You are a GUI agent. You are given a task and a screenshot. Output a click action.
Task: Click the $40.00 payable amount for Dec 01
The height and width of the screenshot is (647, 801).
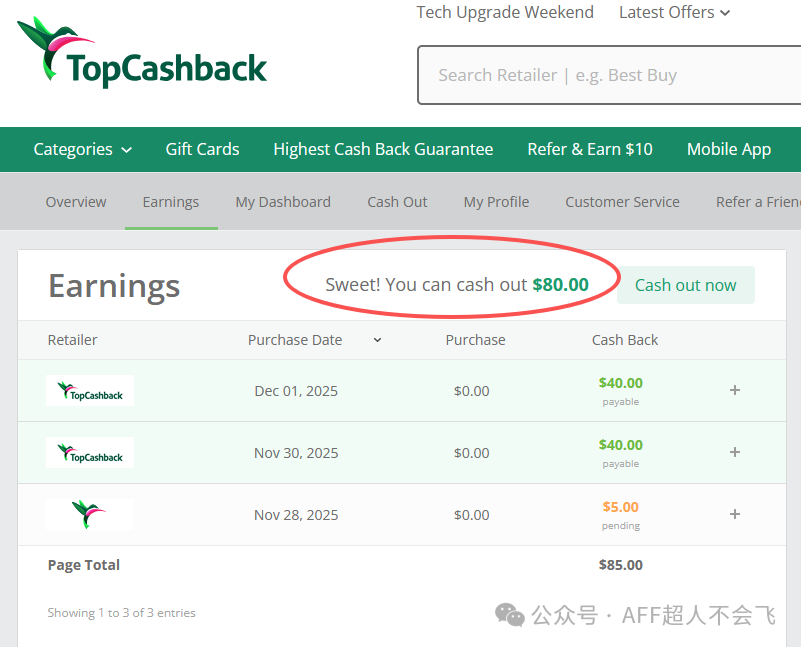[621, 382]
